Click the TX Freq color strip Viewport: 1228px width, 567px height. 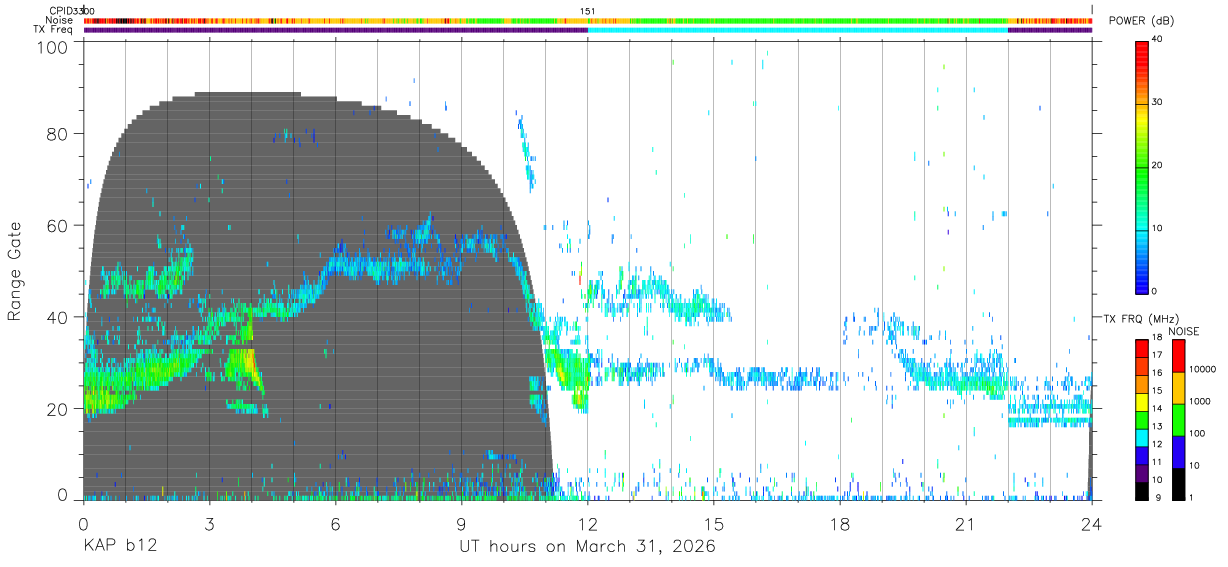(x=587, y=30)
